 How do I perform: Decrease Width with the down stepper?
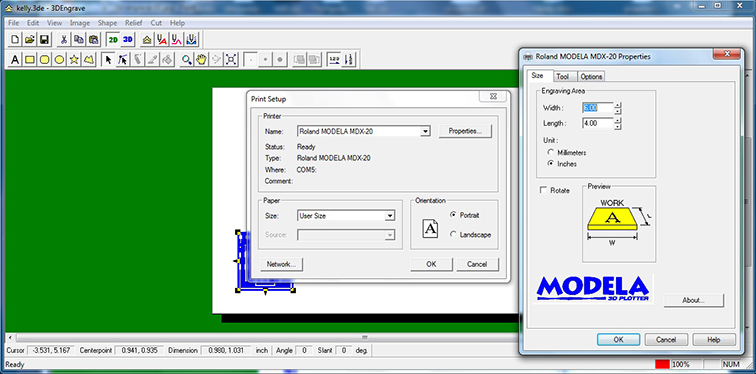[618, 111]
